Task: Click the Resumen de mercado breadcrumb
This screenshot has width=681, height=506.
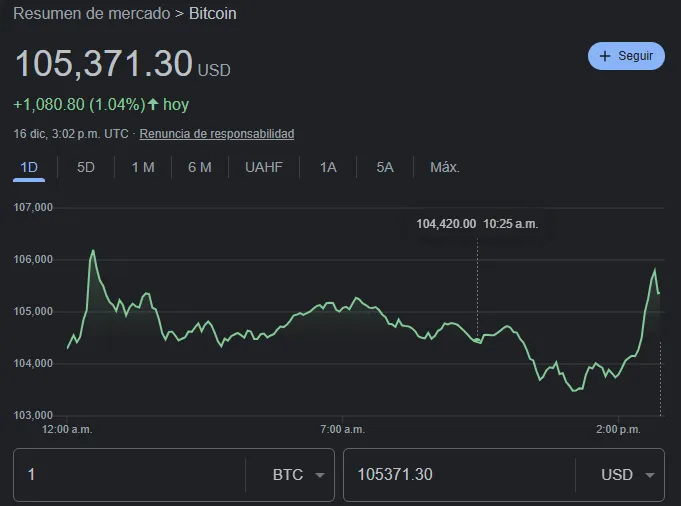Action: pos(92,13)
